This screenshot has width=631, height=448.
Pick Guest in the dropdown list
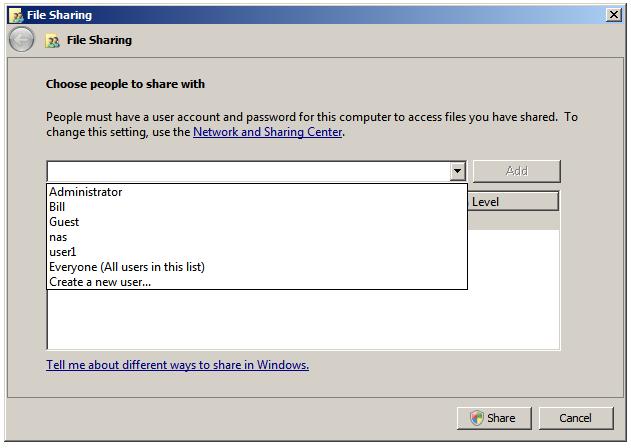click(x=64, y=222)
